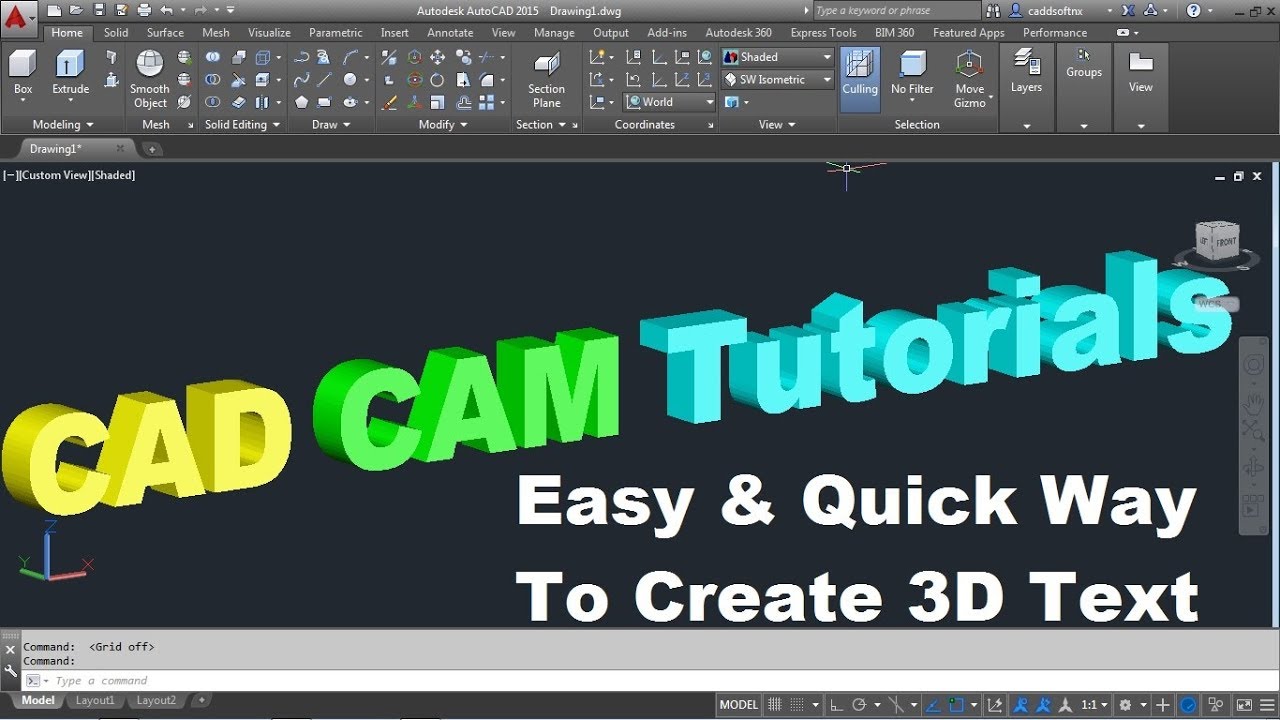This screenshot has height=720, width=1280.
Task: Click the Shaded viewport label
Action: [x=114, y=175]
